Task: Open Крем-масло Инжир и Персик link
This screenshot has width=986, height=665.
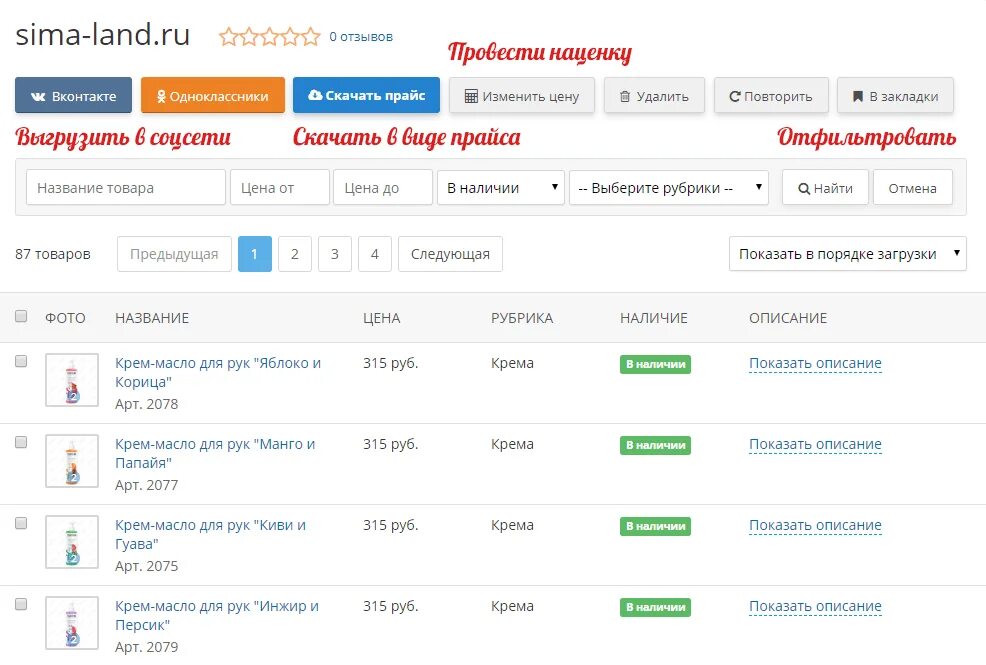Action: pos(217,615)
